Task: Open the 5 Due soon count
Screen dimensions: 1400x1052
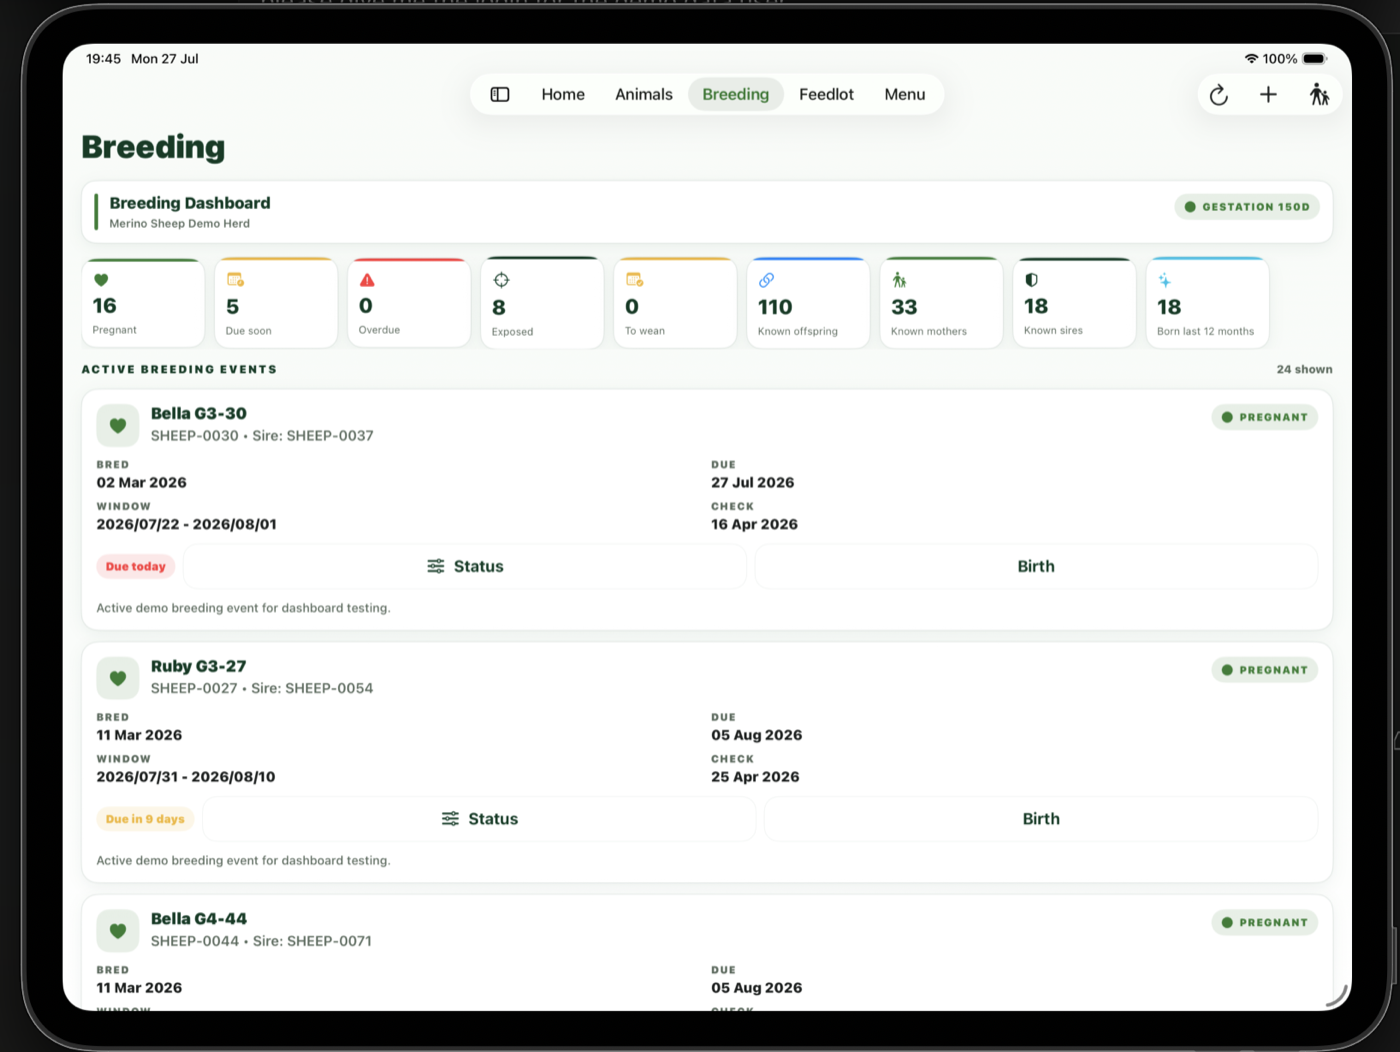Action: click(232, 307)
